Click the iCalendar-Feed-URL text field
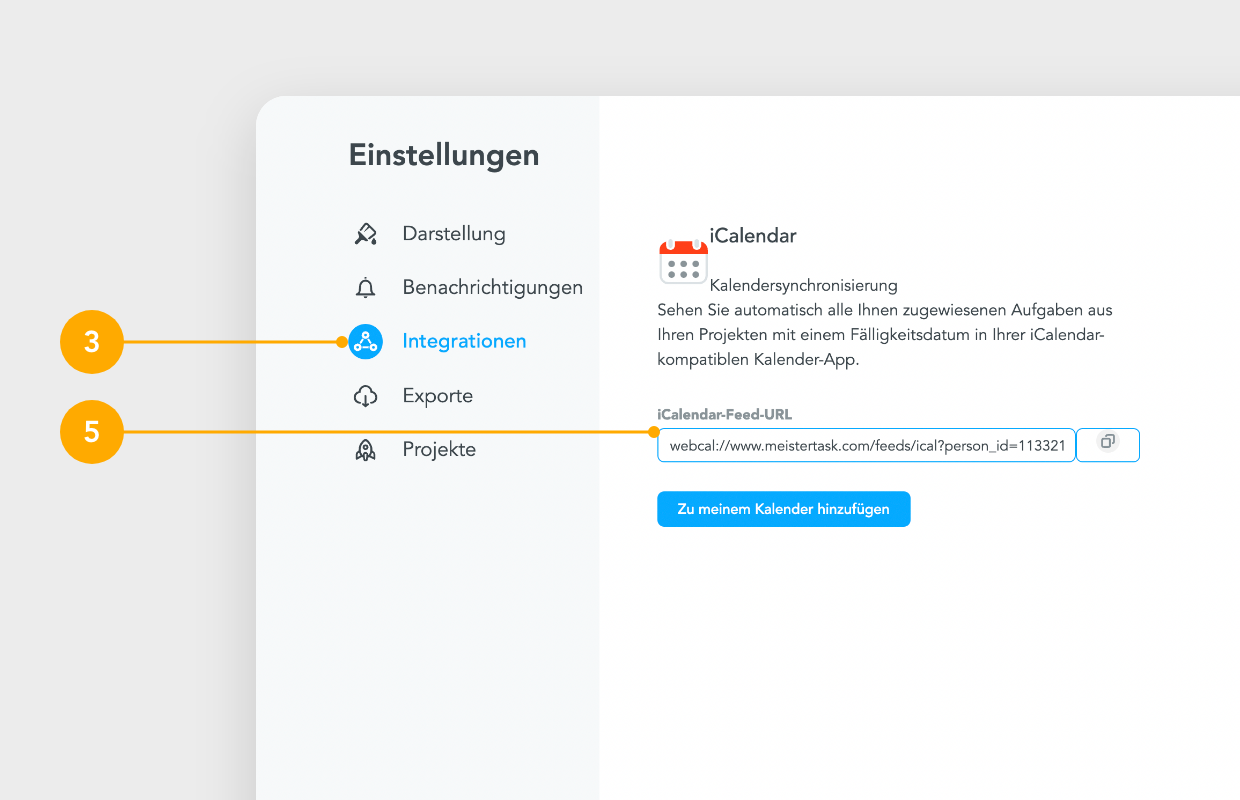The height and width of the screenshot is (800, 1240). (866, 445)
